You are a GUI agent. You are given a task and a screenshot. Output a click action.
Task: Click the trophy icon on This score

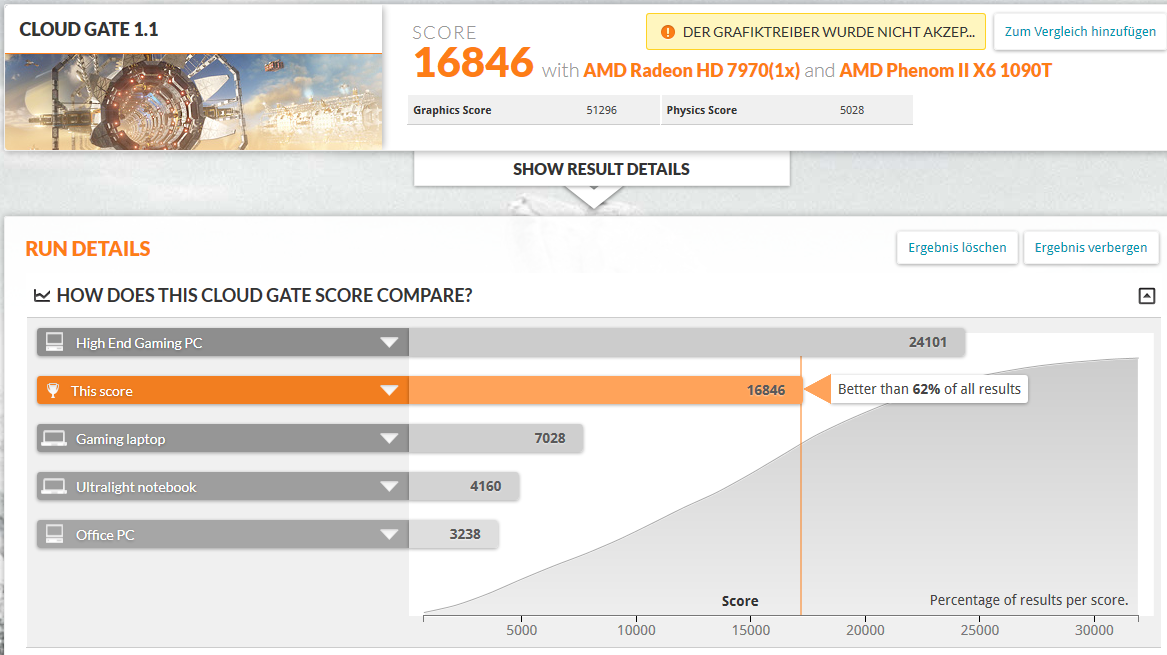pyautogui.click(x=53, y=390)
